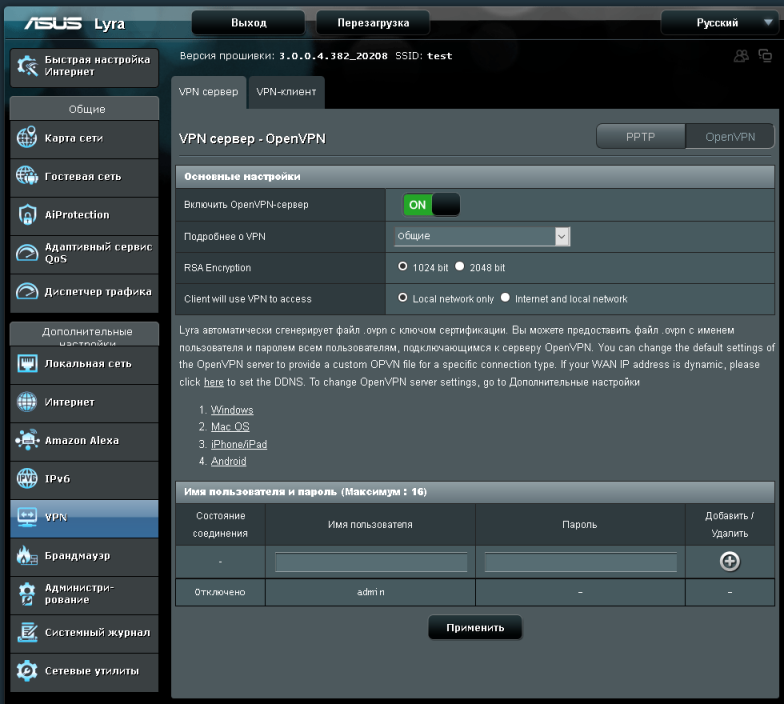The width and height of the screenshot is (784, 704).
Task: Open AiProtection menu item
Action: 84,216
